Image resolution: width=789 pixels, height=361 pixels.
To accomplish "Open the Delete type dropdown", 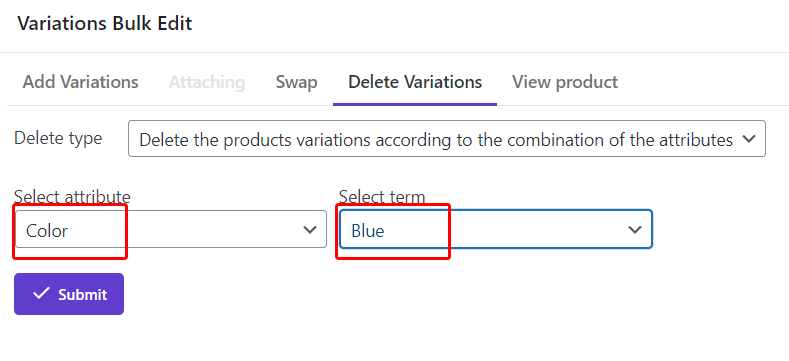I will (447, 138).
